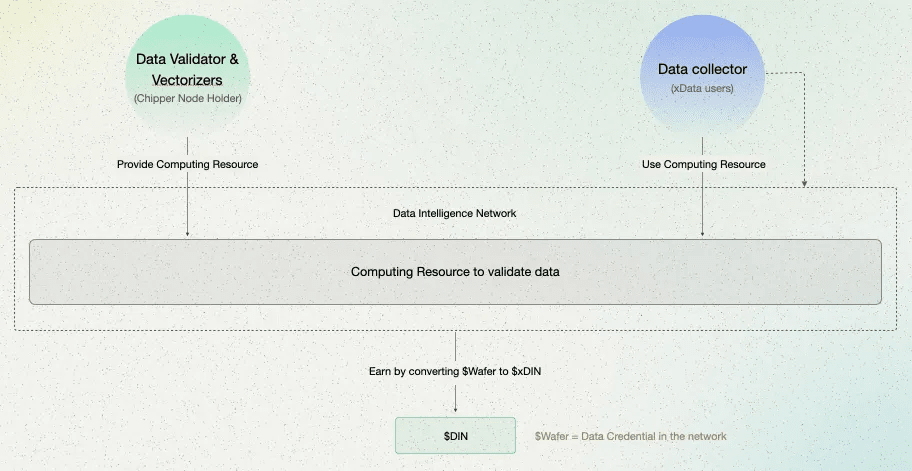Click the connector line above the Earn label
912x471 pixels.
click(456, 345)
